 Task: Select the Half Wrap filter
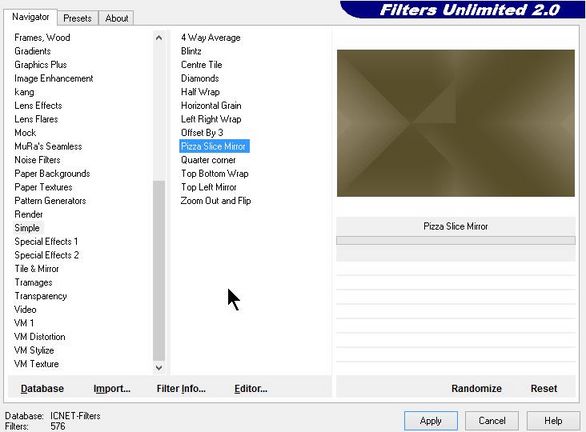200,92
